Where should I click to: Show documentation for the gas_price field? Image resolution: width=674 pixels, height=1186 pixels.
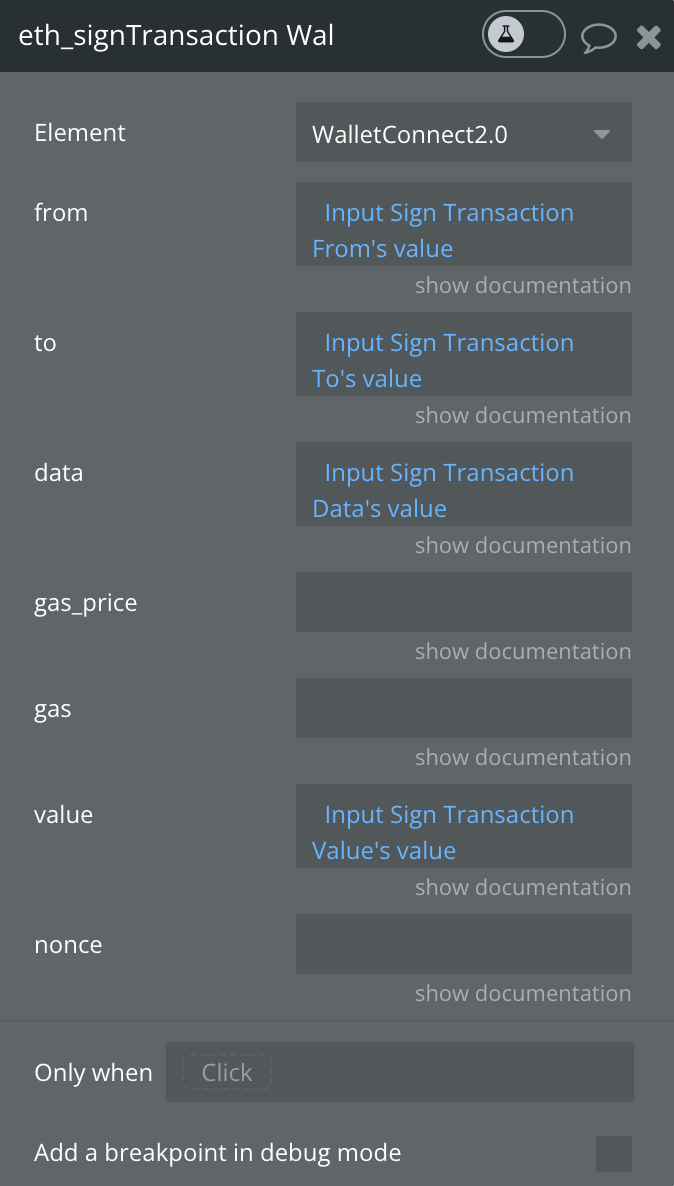[523, 651]
